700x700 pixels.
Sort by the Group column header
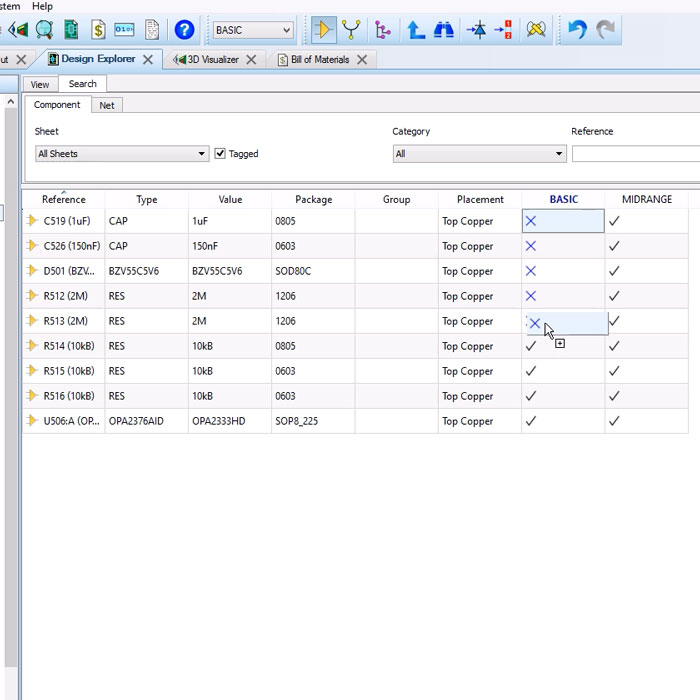[x=396, y=199]
